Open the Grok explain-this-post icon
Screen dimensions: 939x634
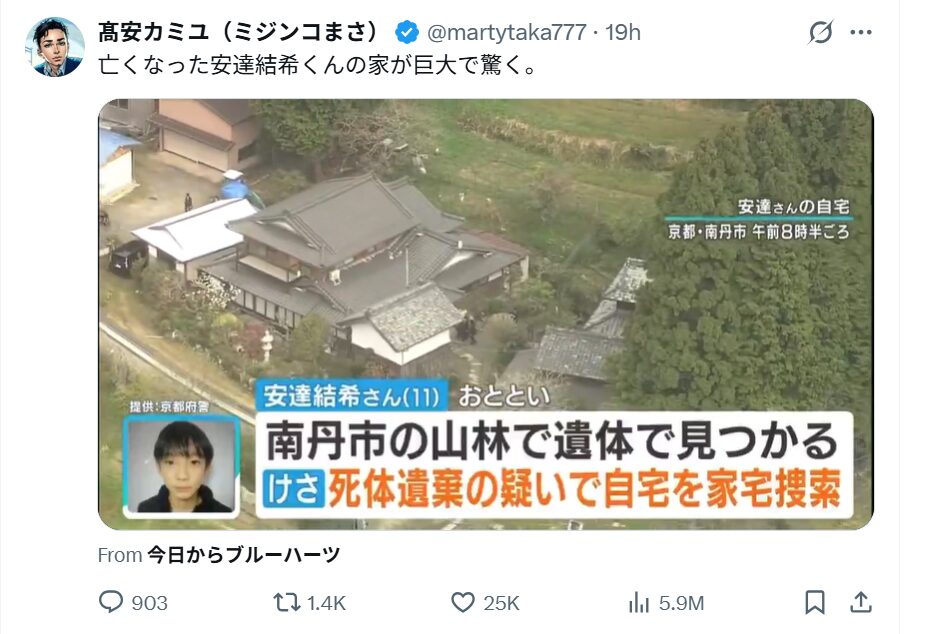point(820,32)
